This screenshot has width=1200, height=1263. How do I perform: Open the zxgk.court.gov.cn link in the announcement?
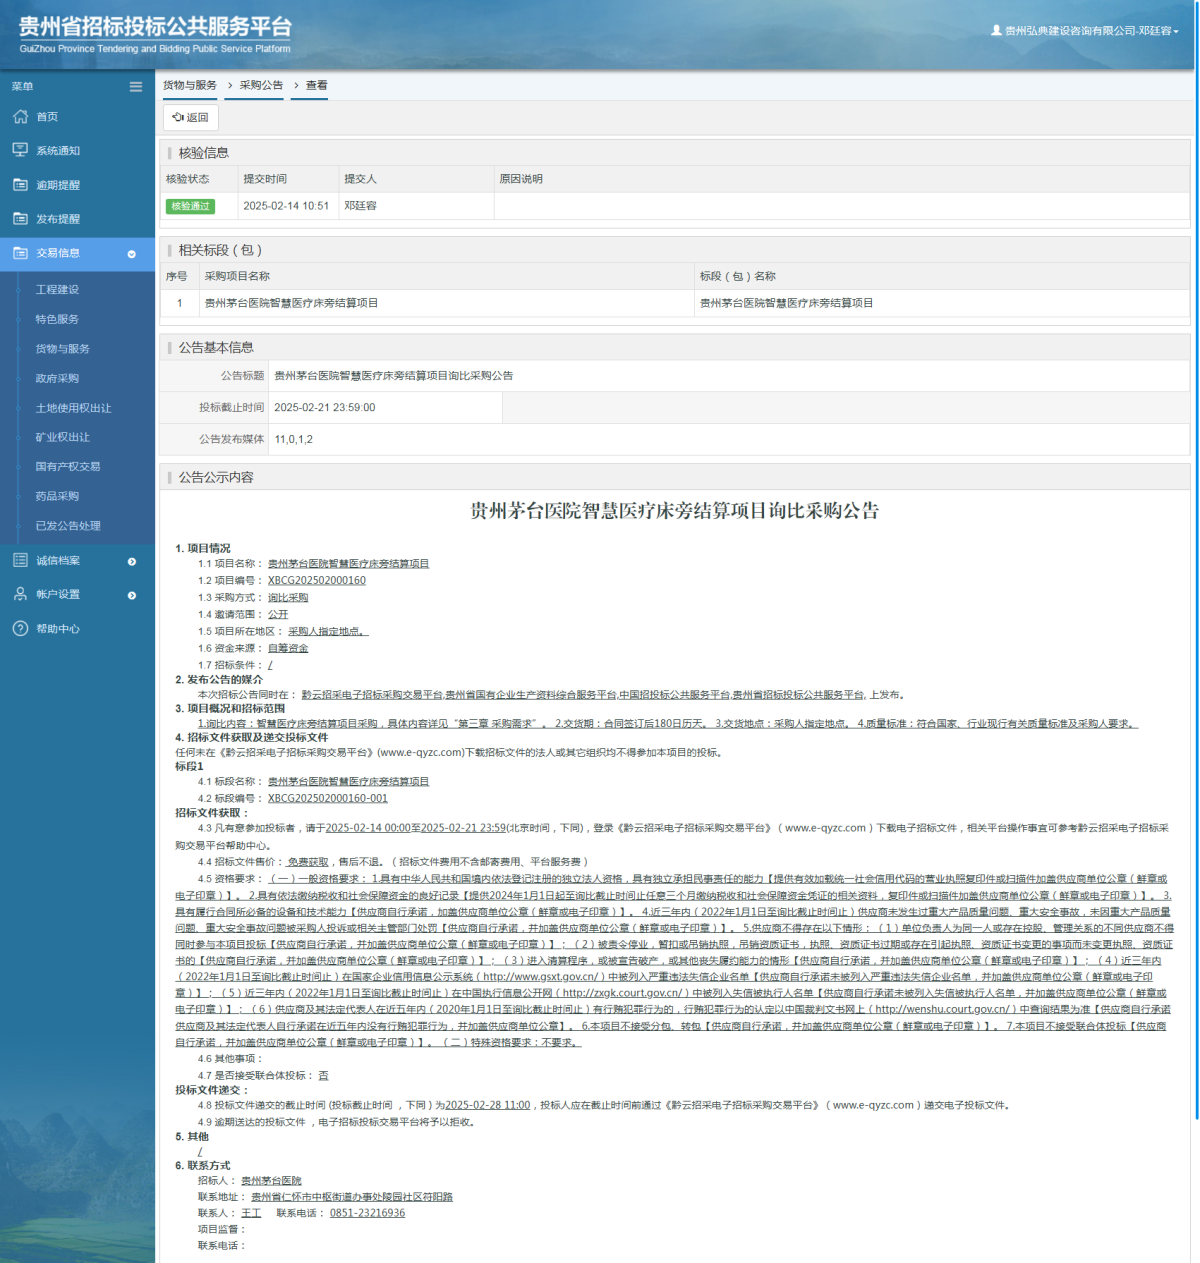[623, 993]
